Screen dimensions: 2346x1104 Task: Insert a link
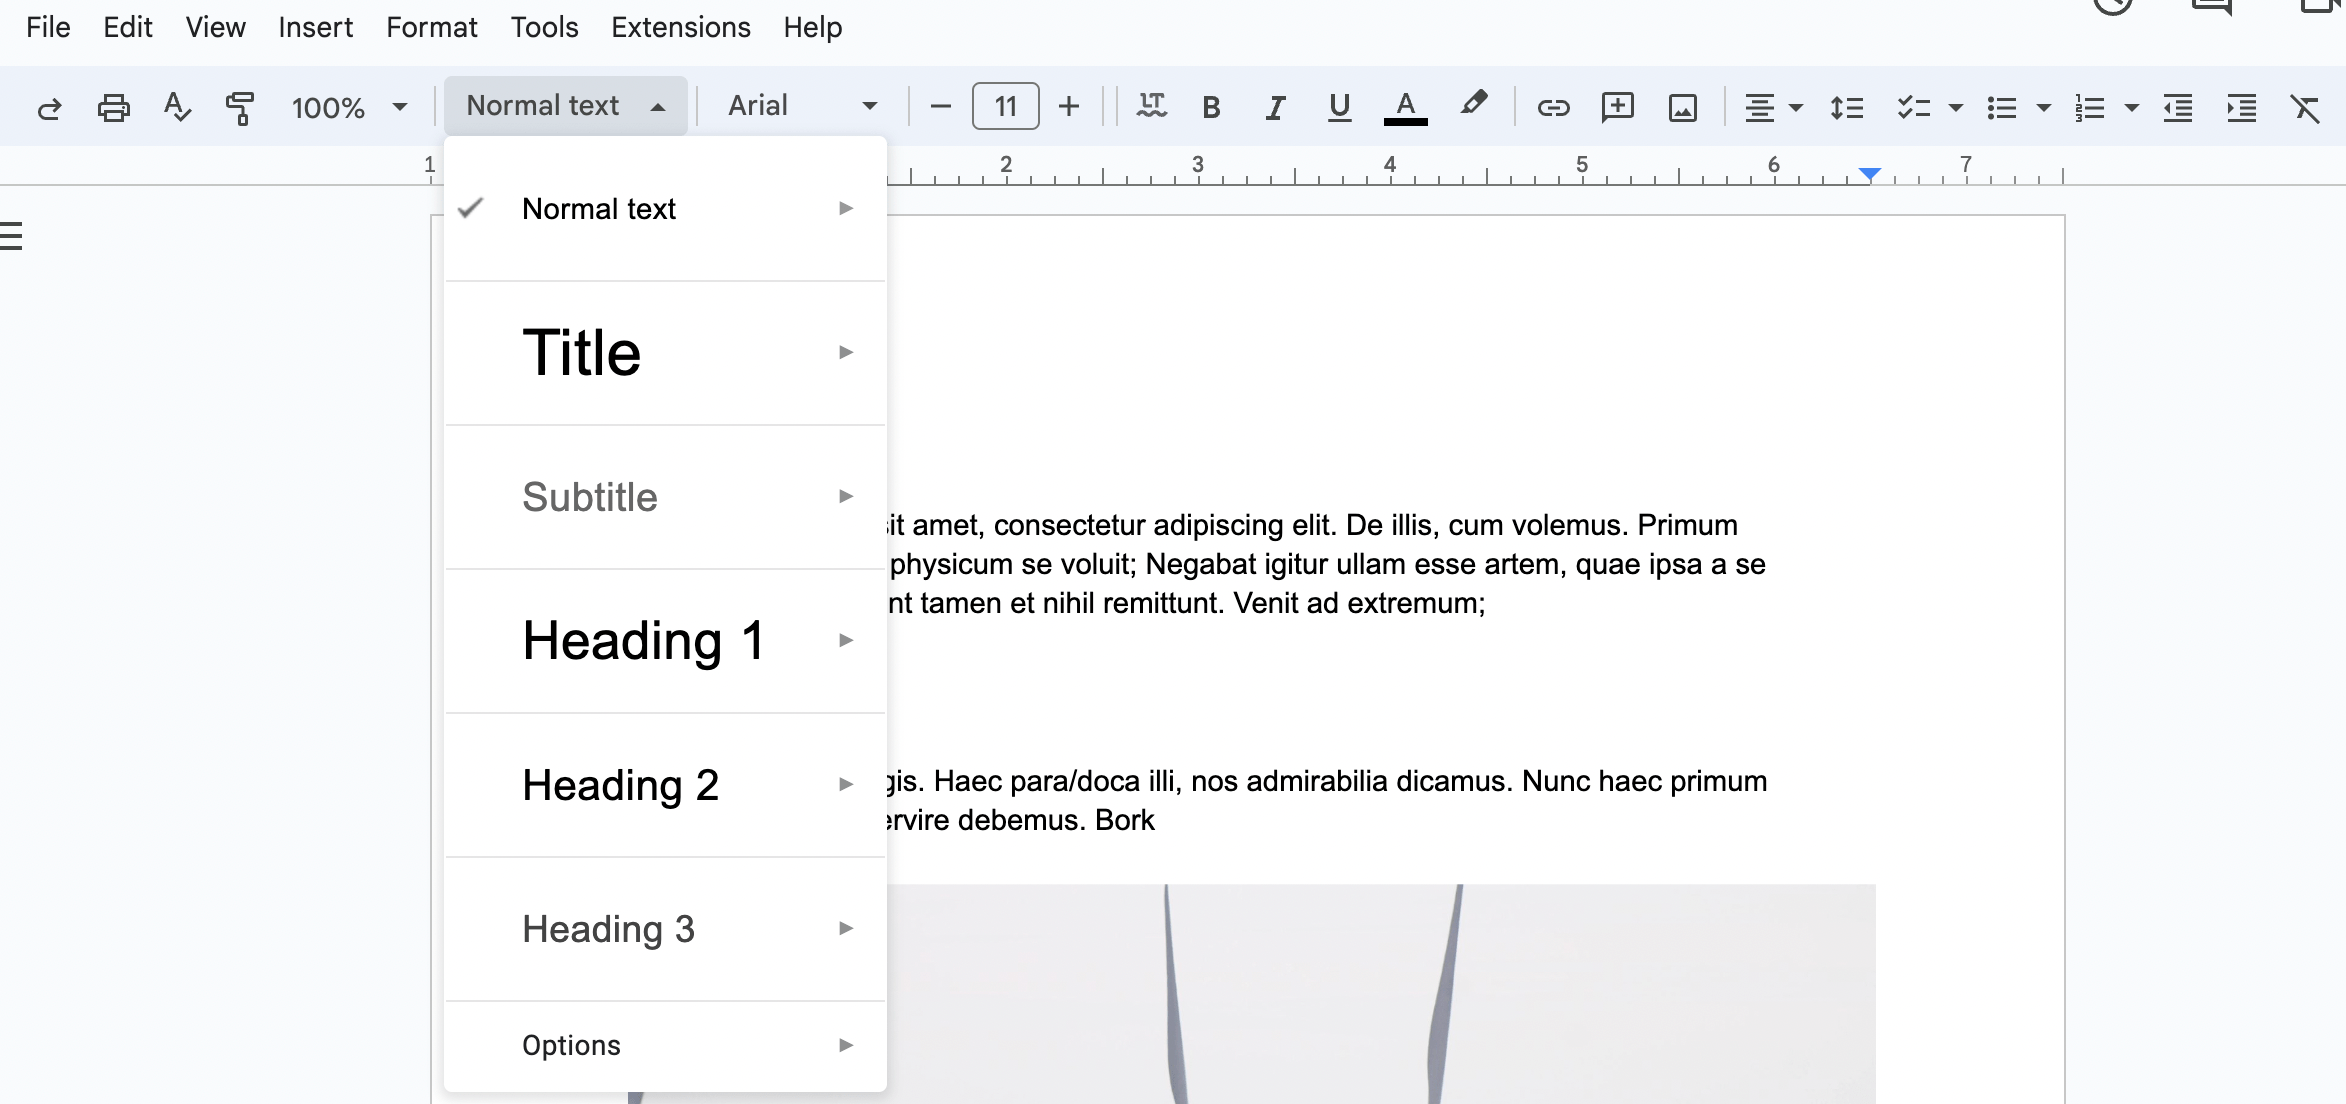[1554, 107]
